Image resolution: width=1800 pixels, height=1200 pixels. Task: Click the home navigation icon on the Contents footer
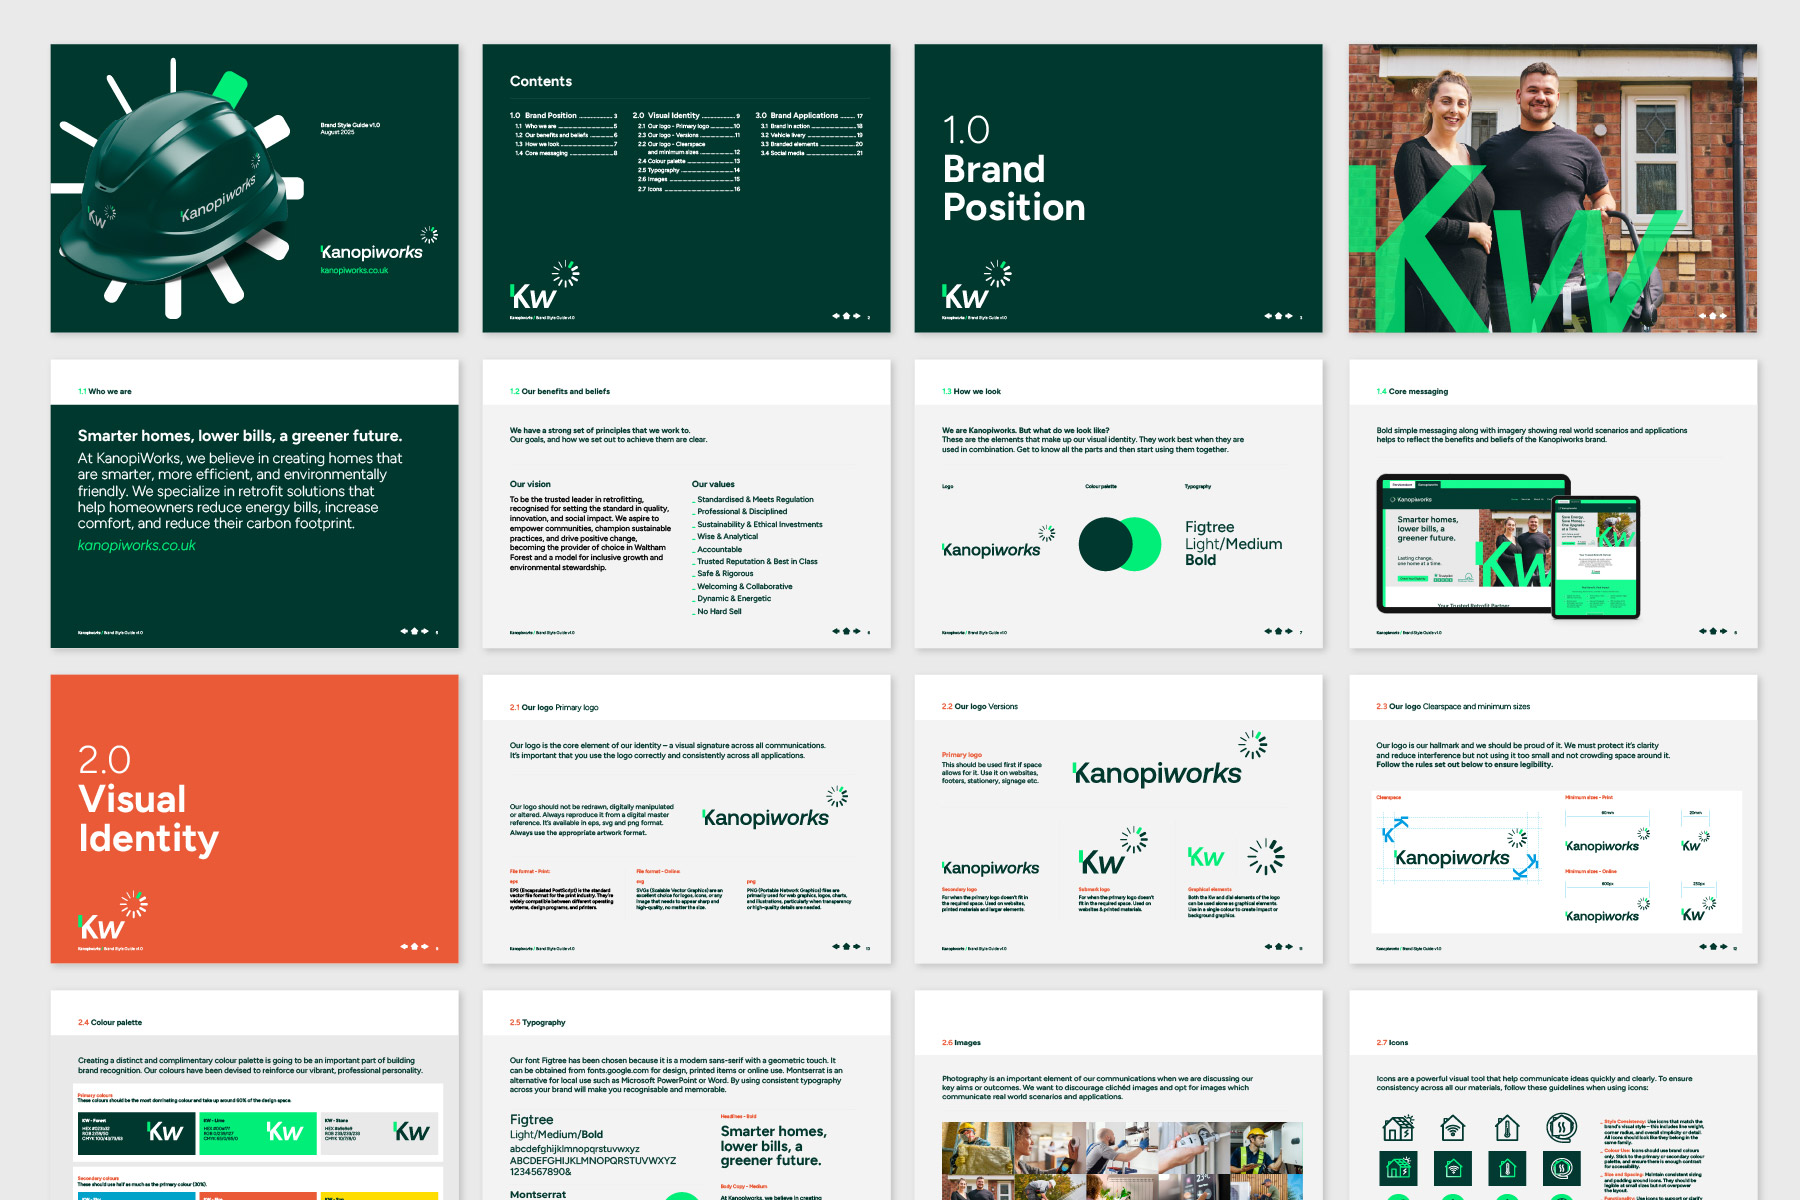point(846,316)
